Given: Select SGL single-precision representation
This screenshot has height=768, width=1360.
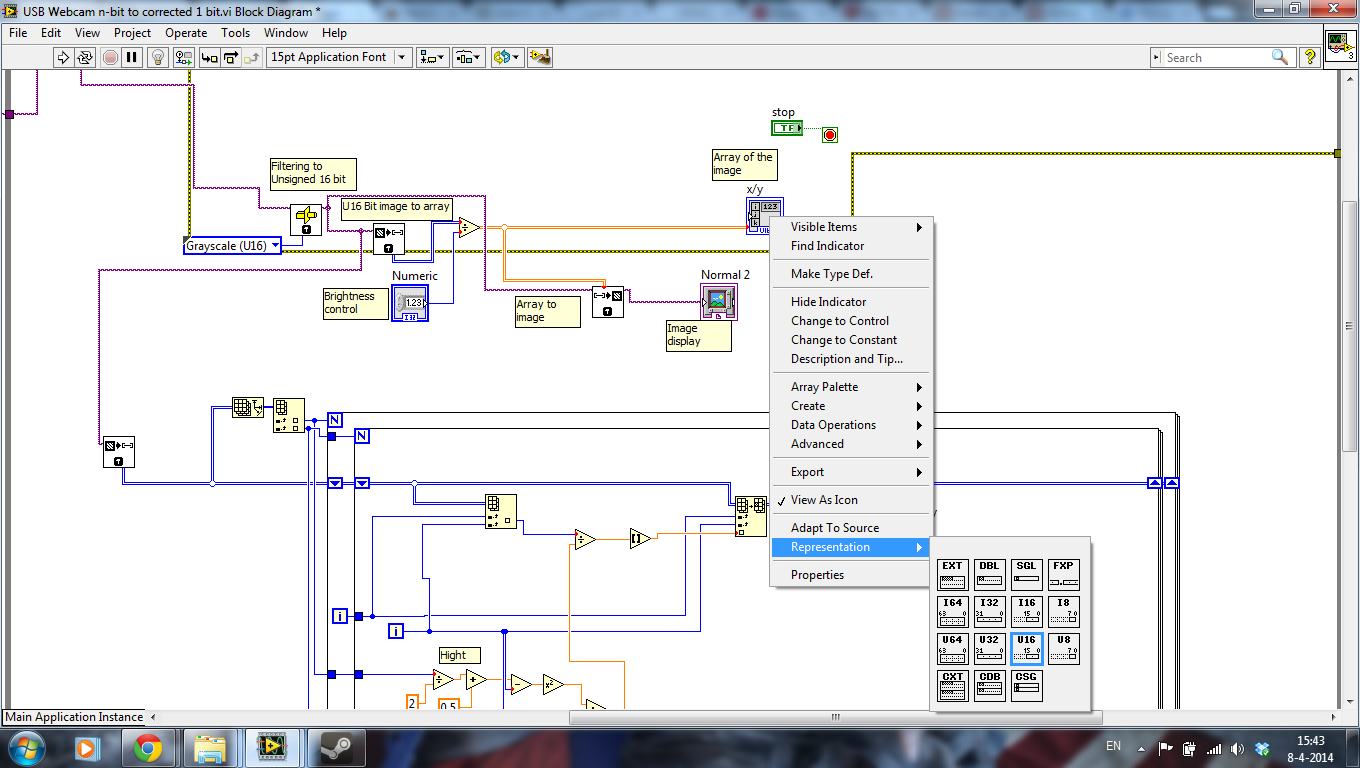Looking at the screenshot, I should tap(1026, 575).
